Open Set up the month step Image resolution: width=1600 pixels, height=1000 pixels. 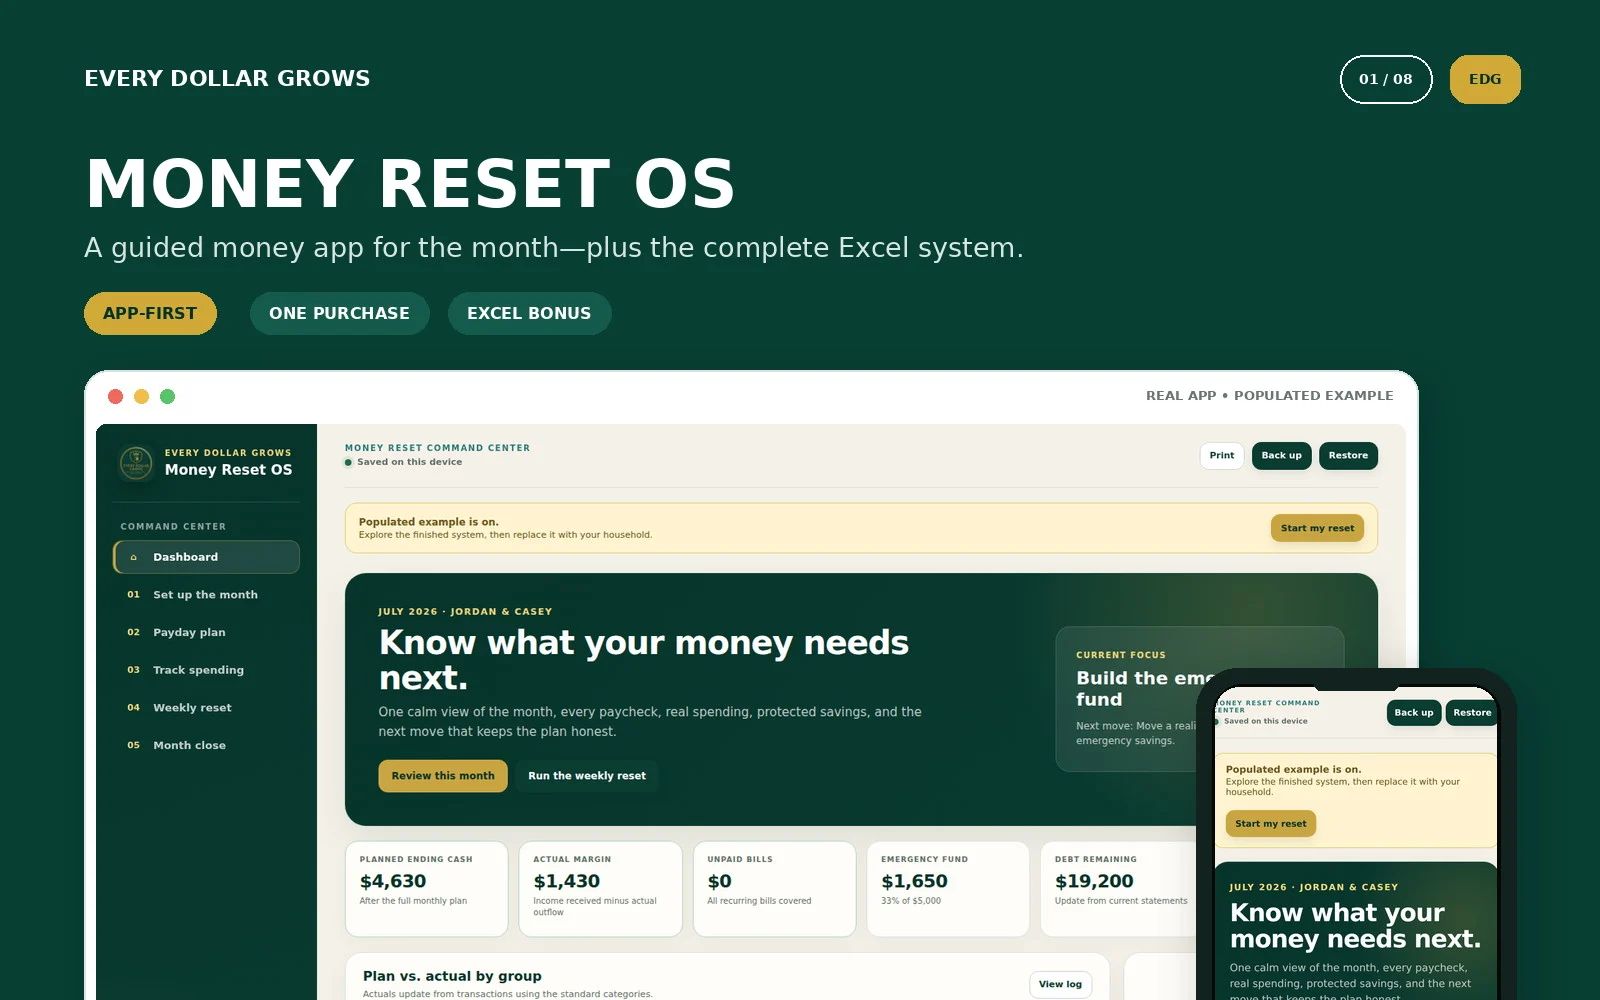point(206,595)
